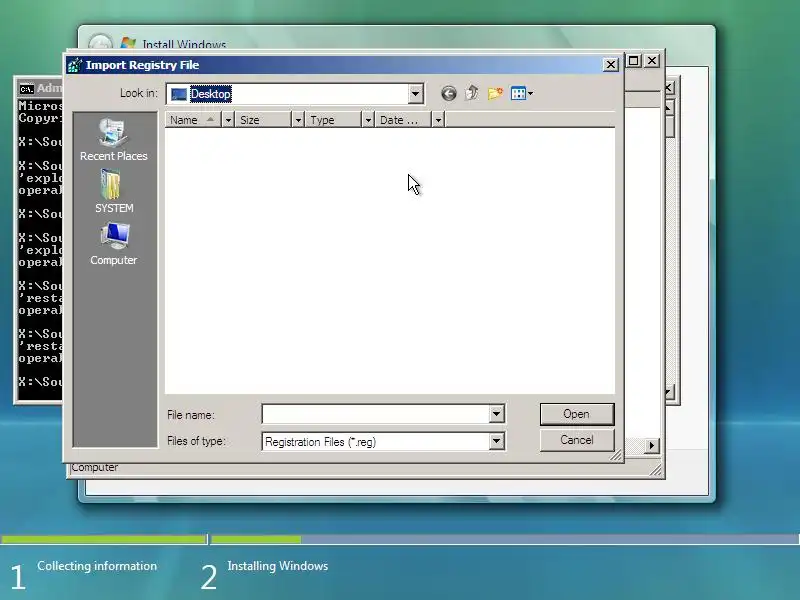
Task: Close the Registry Editor window behind
Action: [652, 61]
